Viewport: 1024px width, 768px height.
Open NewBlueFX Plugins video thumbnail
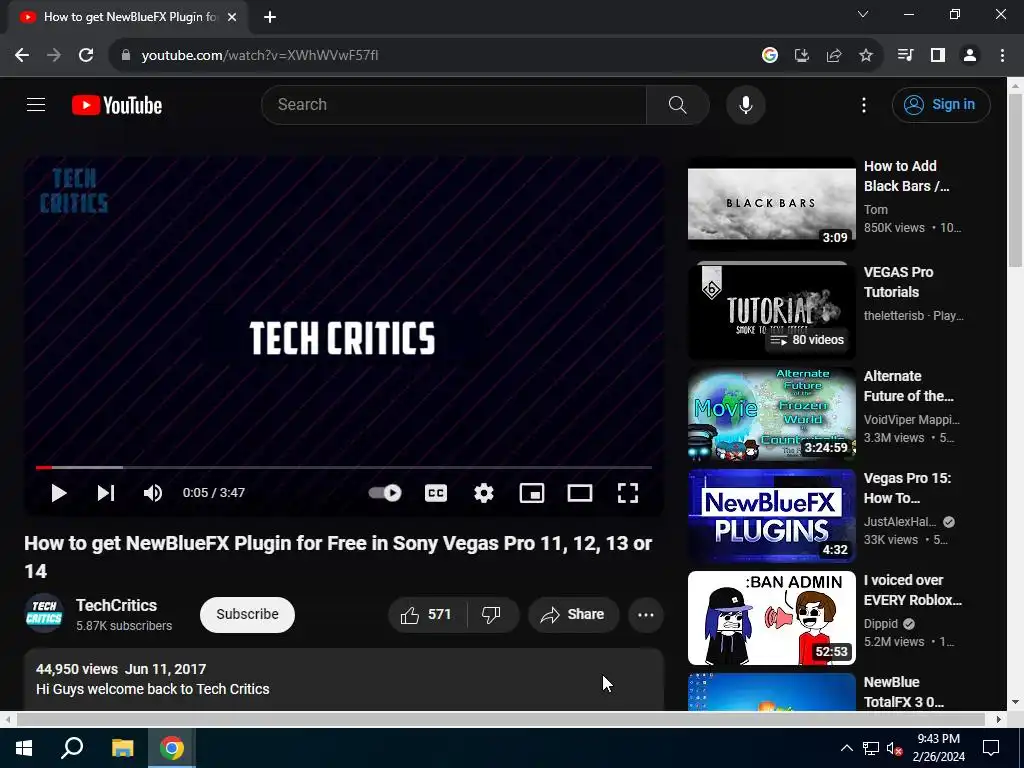click(x=771, y=516)
